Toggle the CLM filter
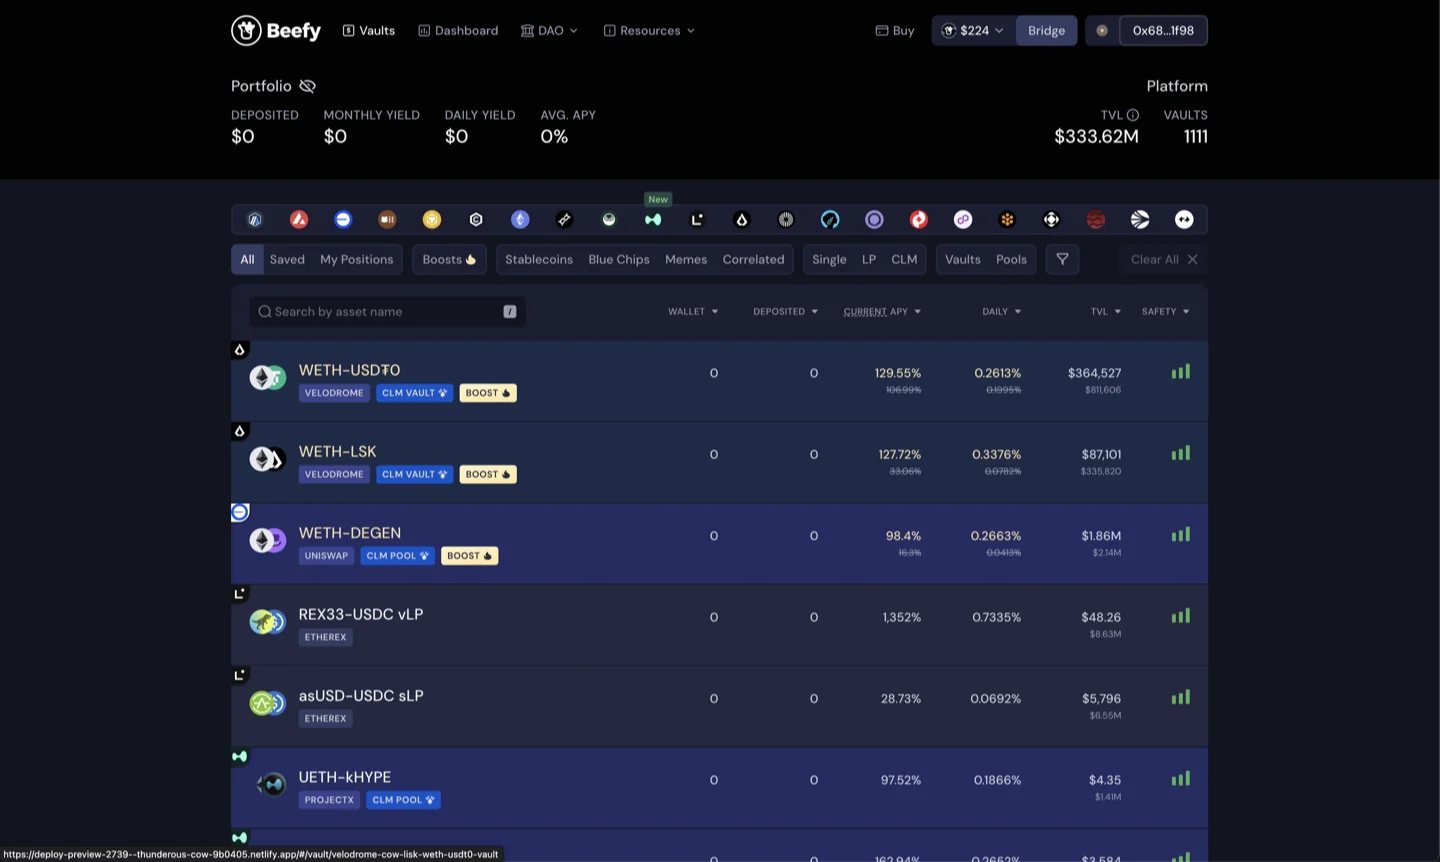Image resolution: width=1440 pixels, height=862 pixels. pos(904,259)
